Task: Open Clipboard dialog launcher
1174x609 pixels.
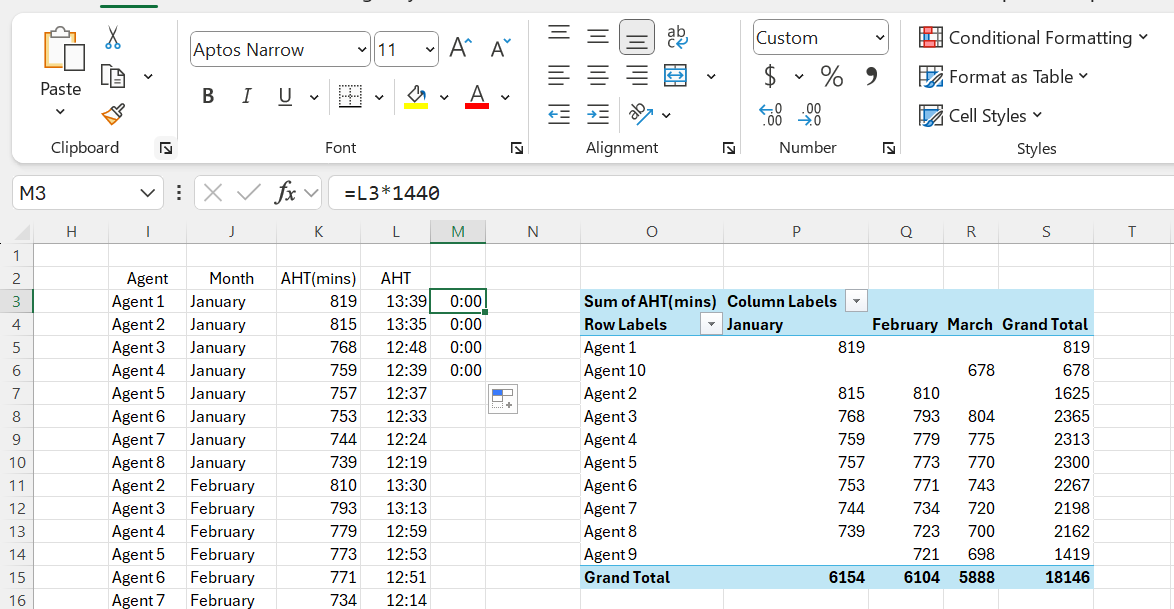Action: click(x=165, y=148)
